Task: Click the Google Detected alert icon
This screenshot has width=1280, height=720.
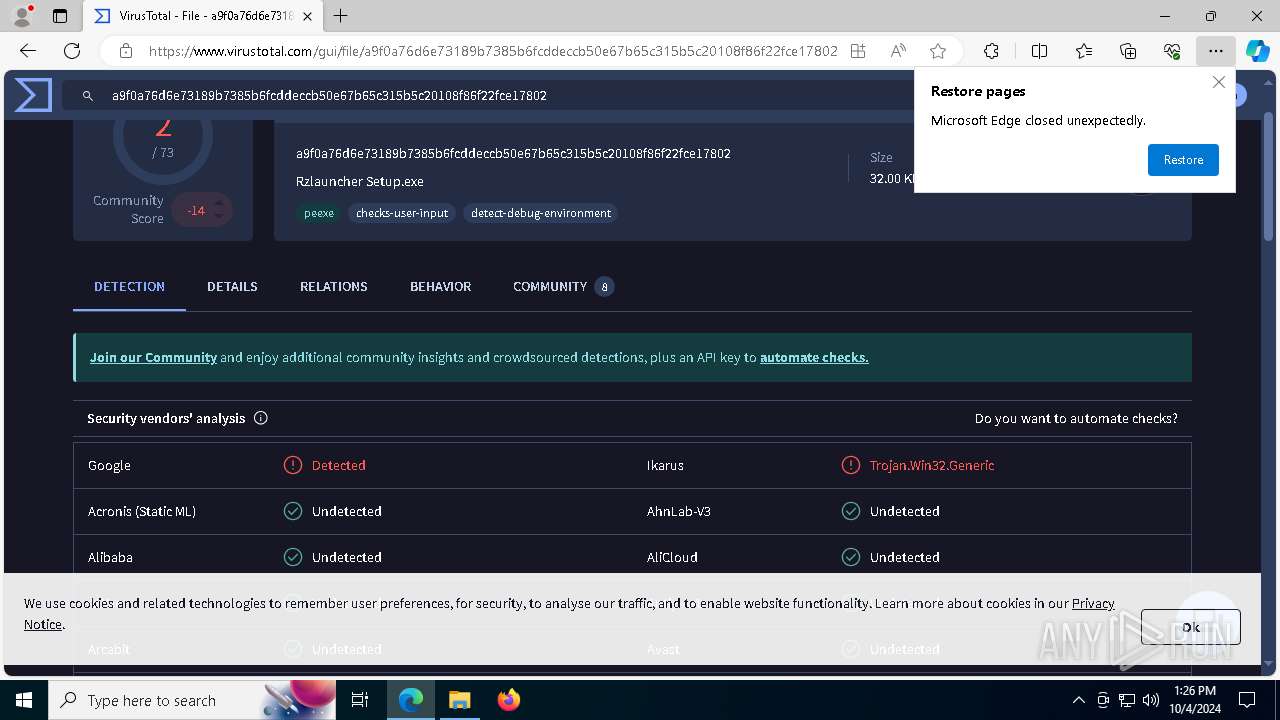Action: coord(293,465)
